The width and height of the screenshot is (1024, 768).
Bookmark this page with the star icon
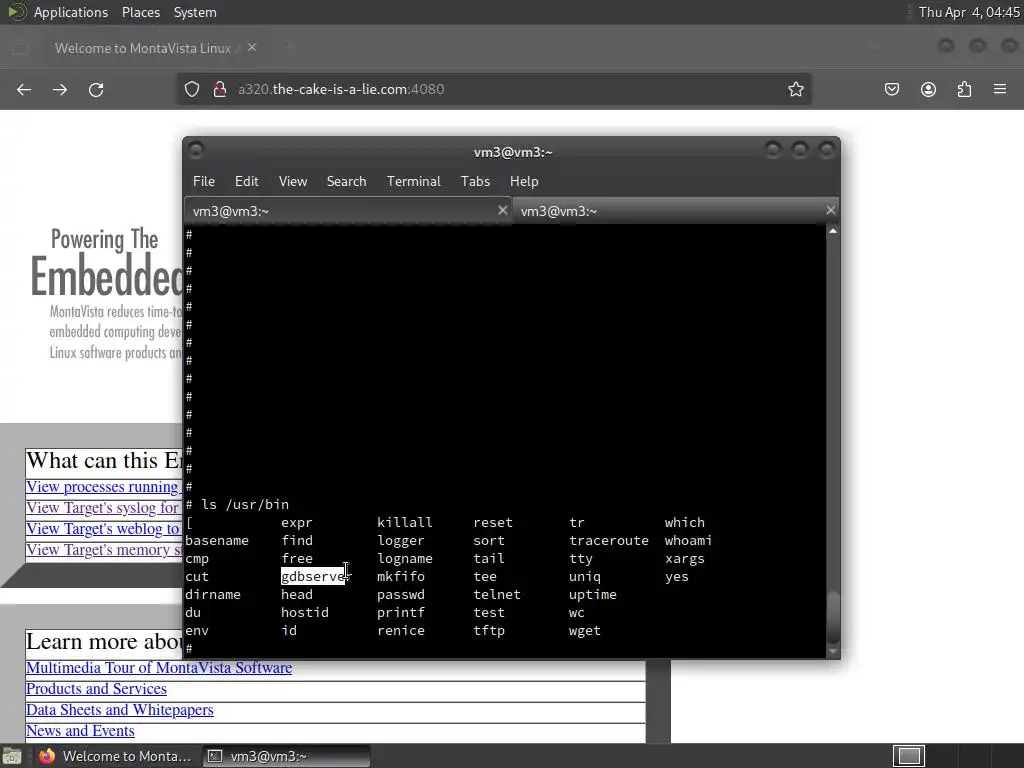(x=795, y=89)
